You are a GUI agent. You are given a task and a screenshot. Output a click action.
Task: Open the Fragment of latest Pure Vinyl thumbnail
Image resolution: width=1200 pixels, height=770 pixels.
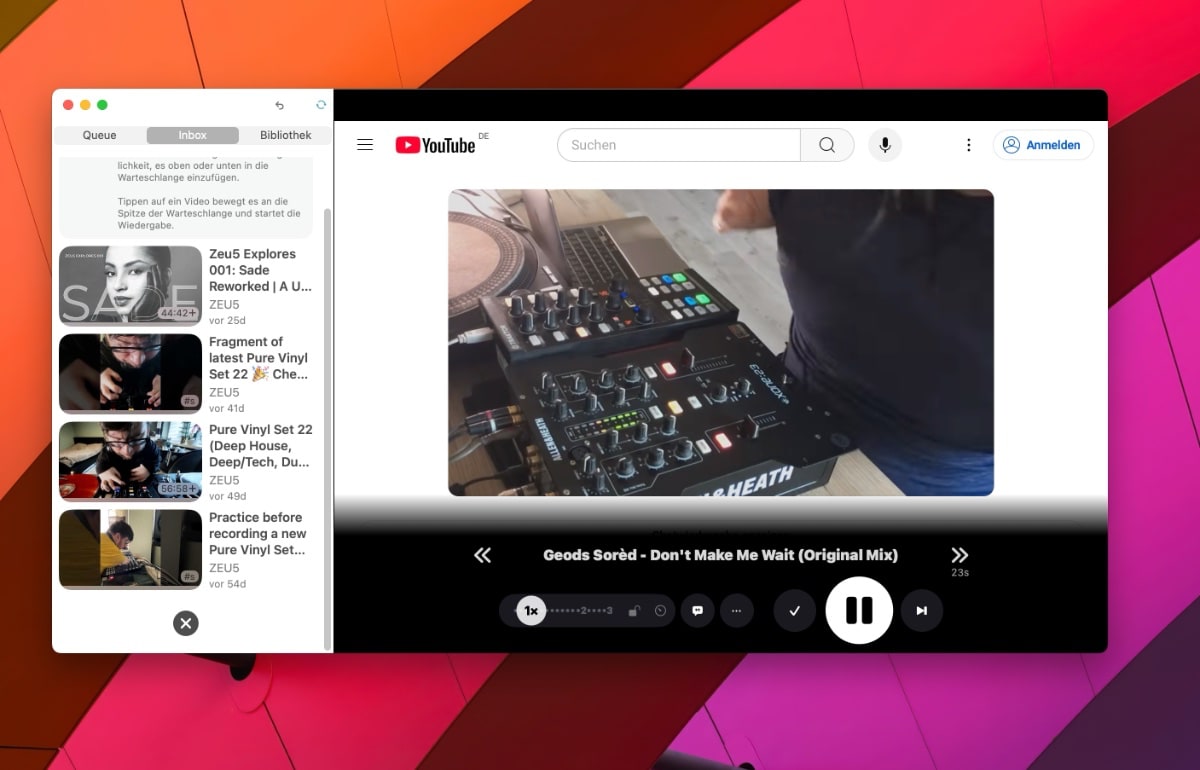(131, 374)
